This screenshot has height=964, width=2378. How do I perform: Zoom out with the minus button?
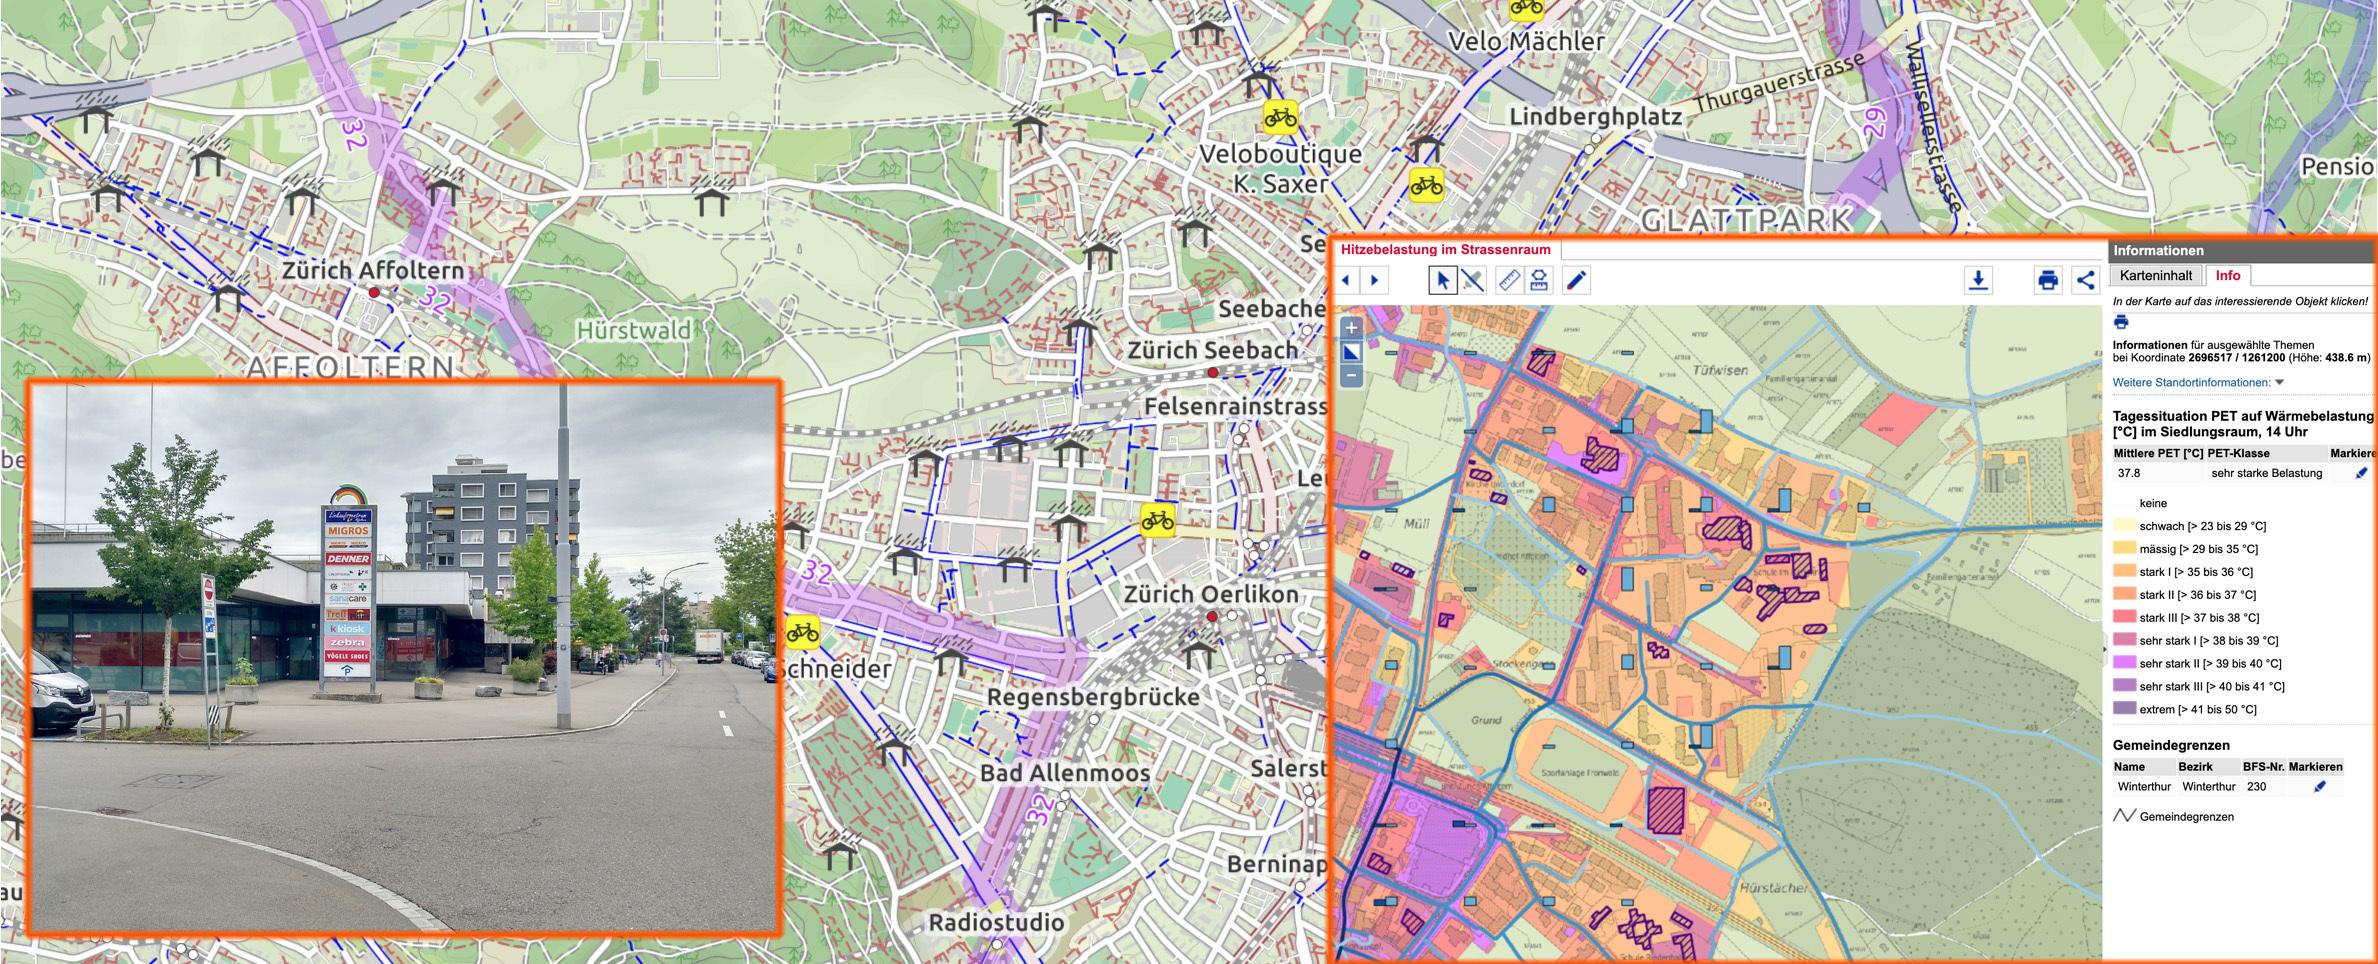pyautogui.click(x=1351, y=376)
